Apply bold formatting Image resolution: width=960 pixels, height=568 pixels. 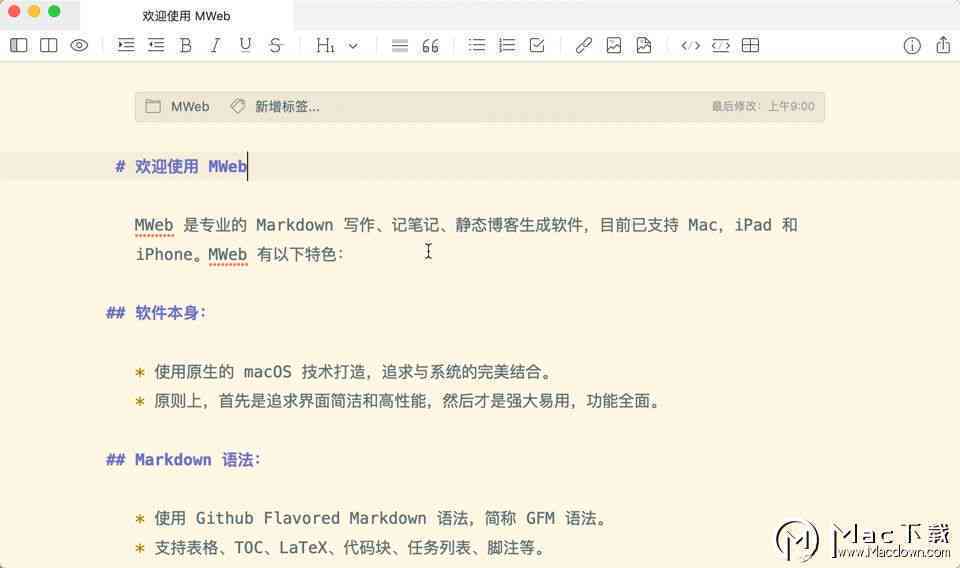[186, 45]
